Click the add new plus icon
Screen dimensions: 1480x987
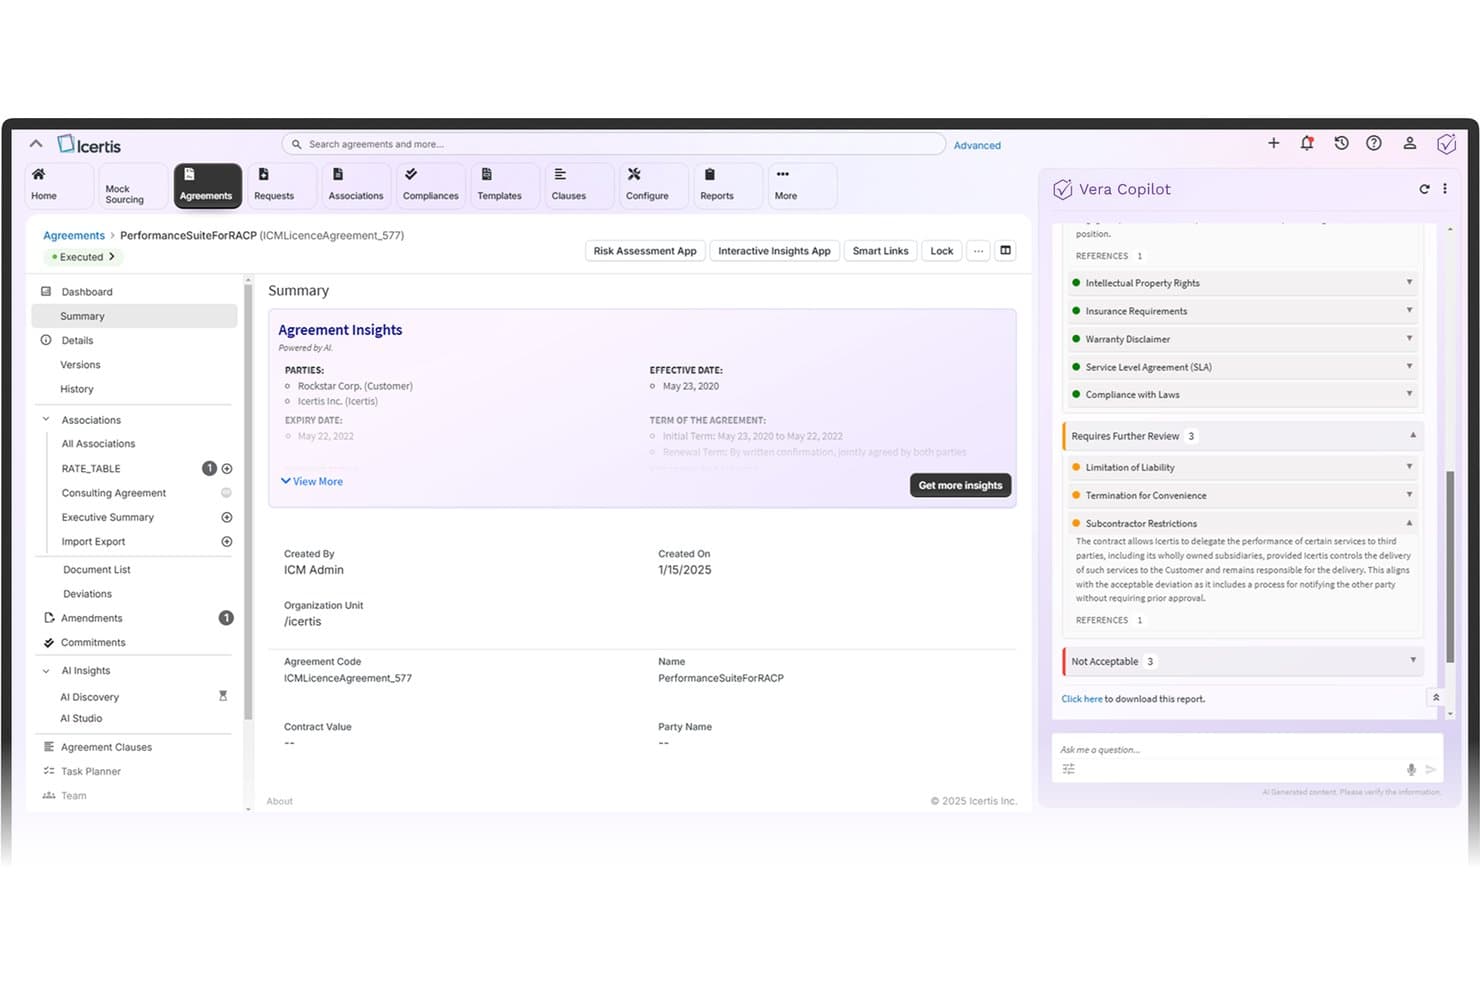(x=1273, y=143)
